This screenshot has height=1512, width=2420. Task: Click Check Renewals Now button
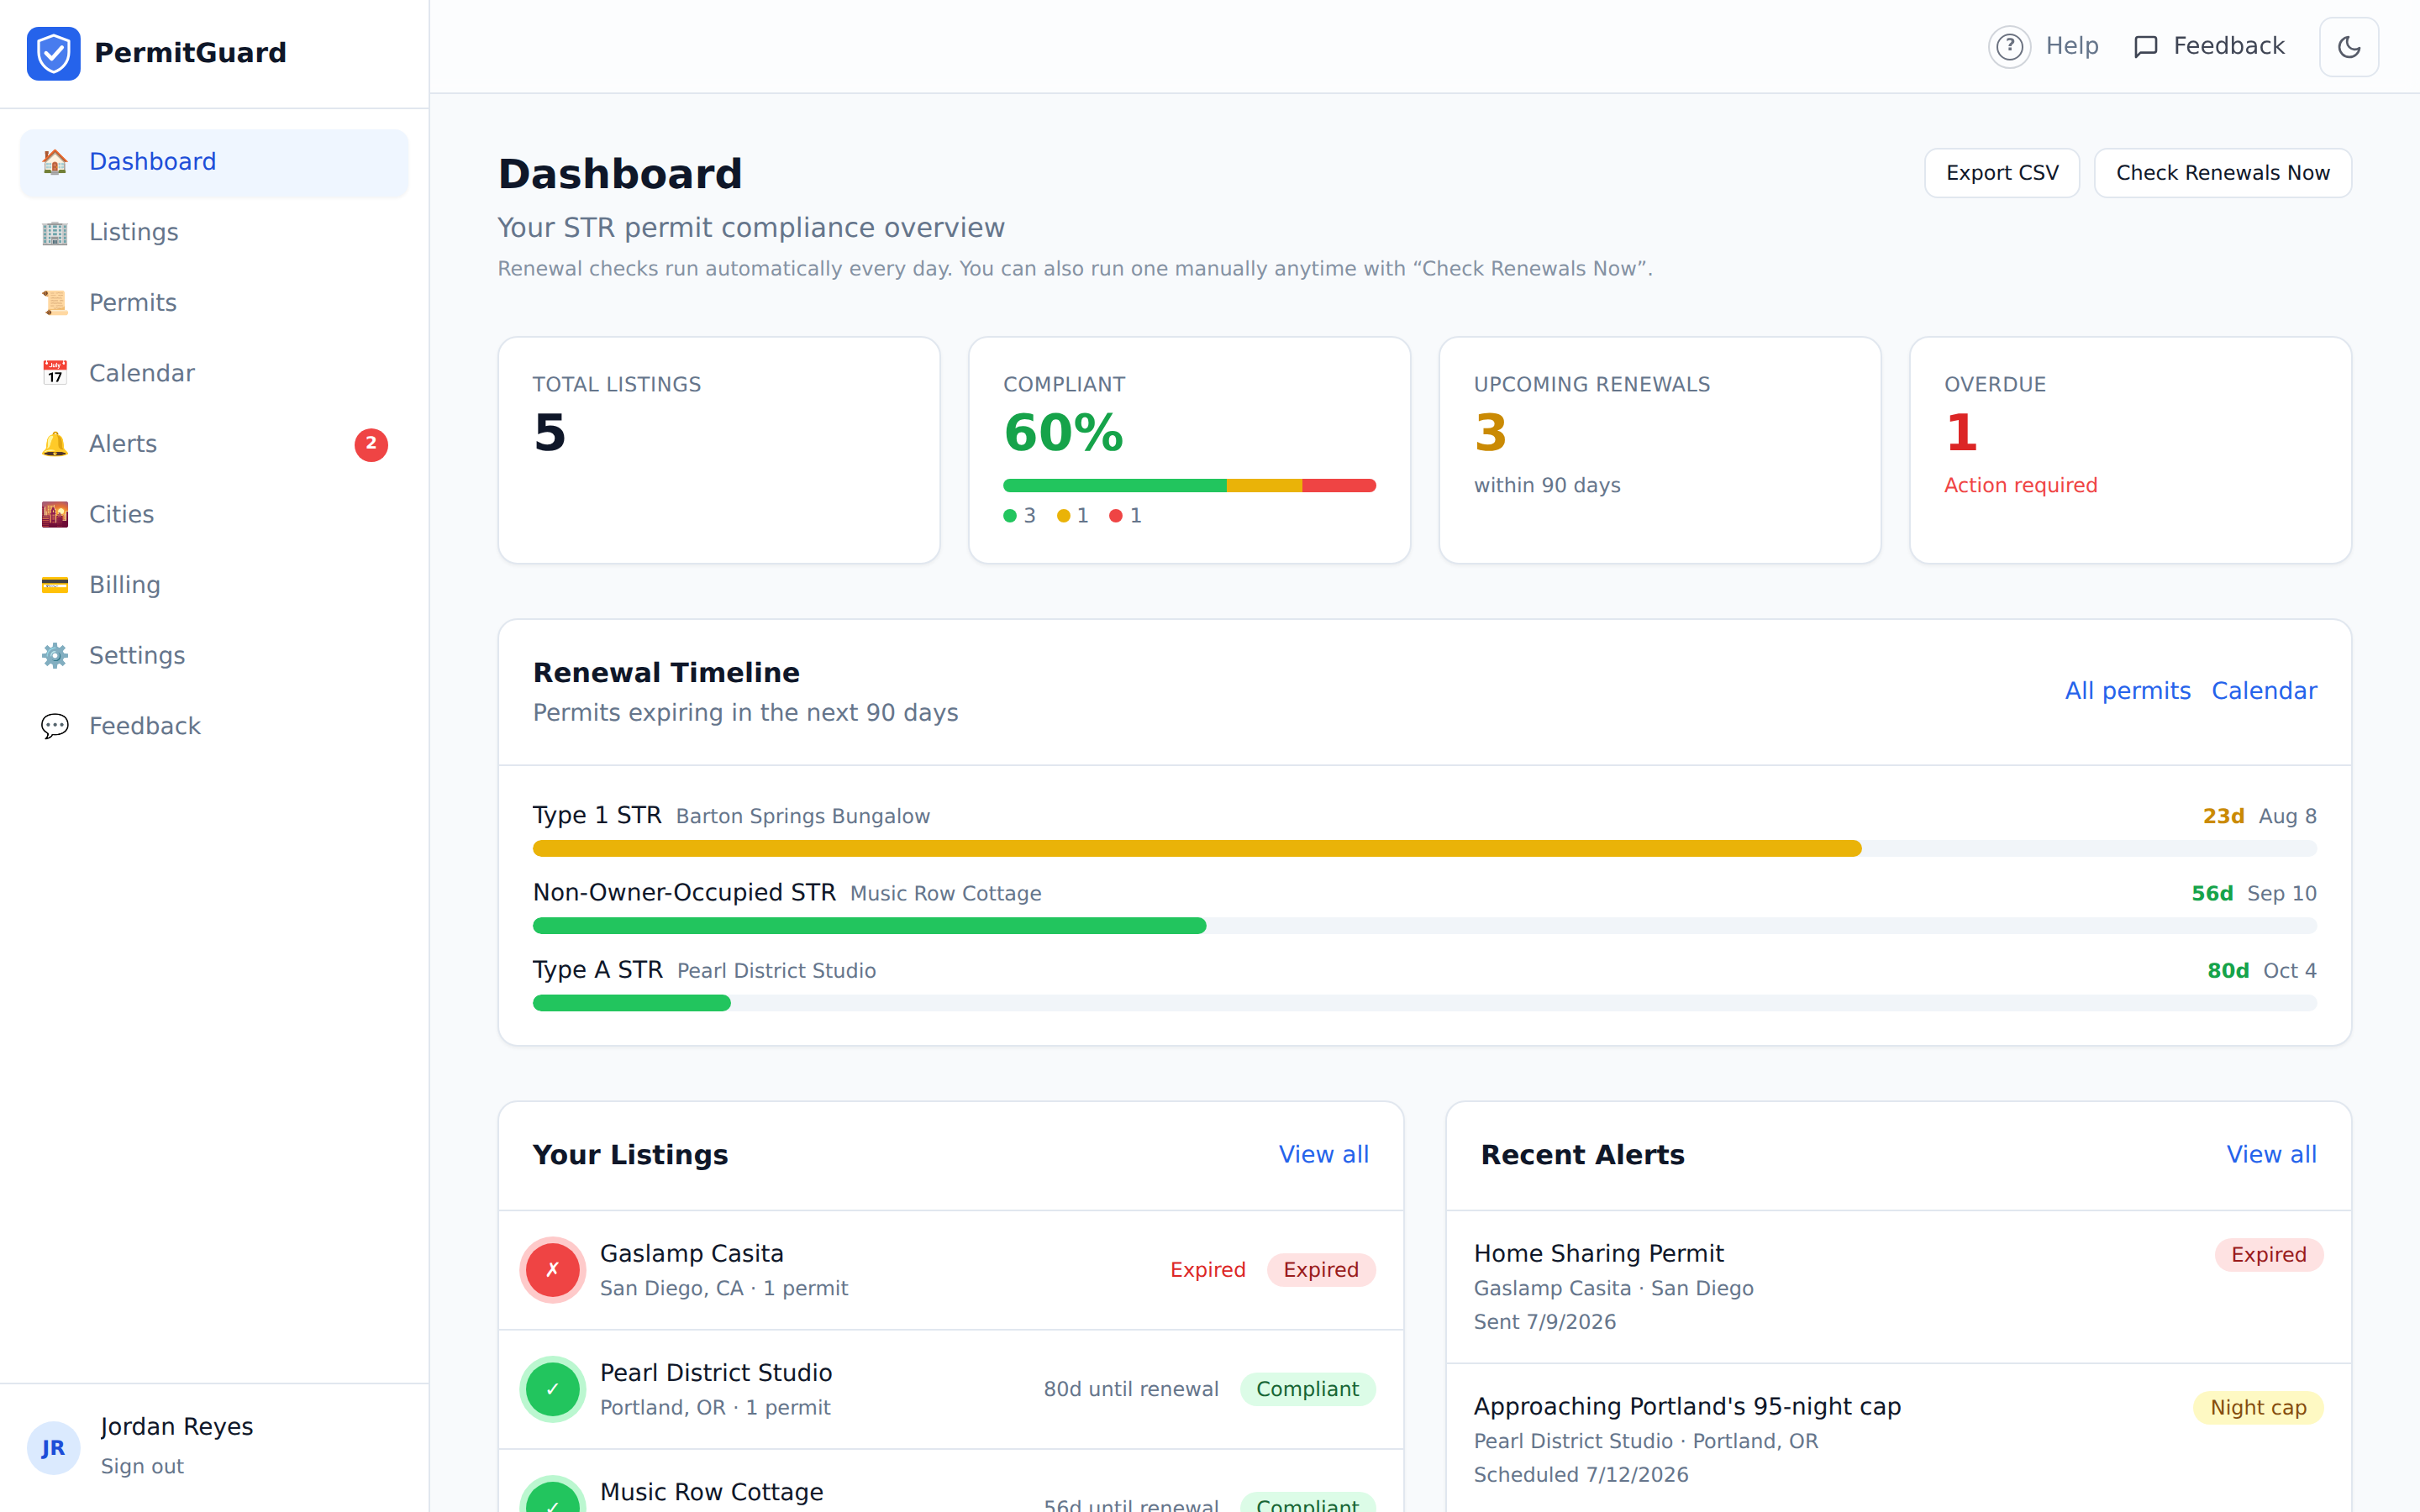coord(2222,173)
